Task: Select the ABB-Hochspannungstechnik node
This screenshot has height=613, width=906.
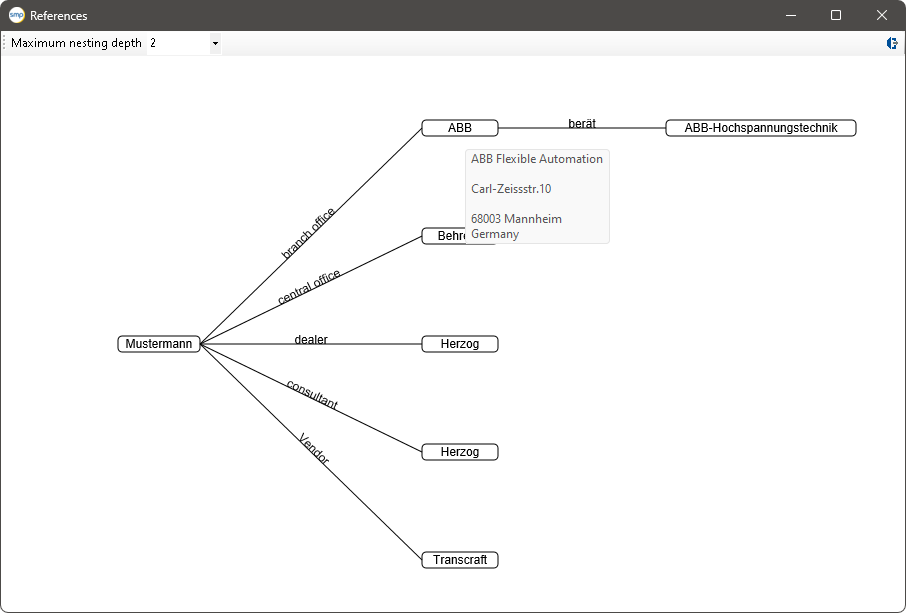Action: coord(760,128)
